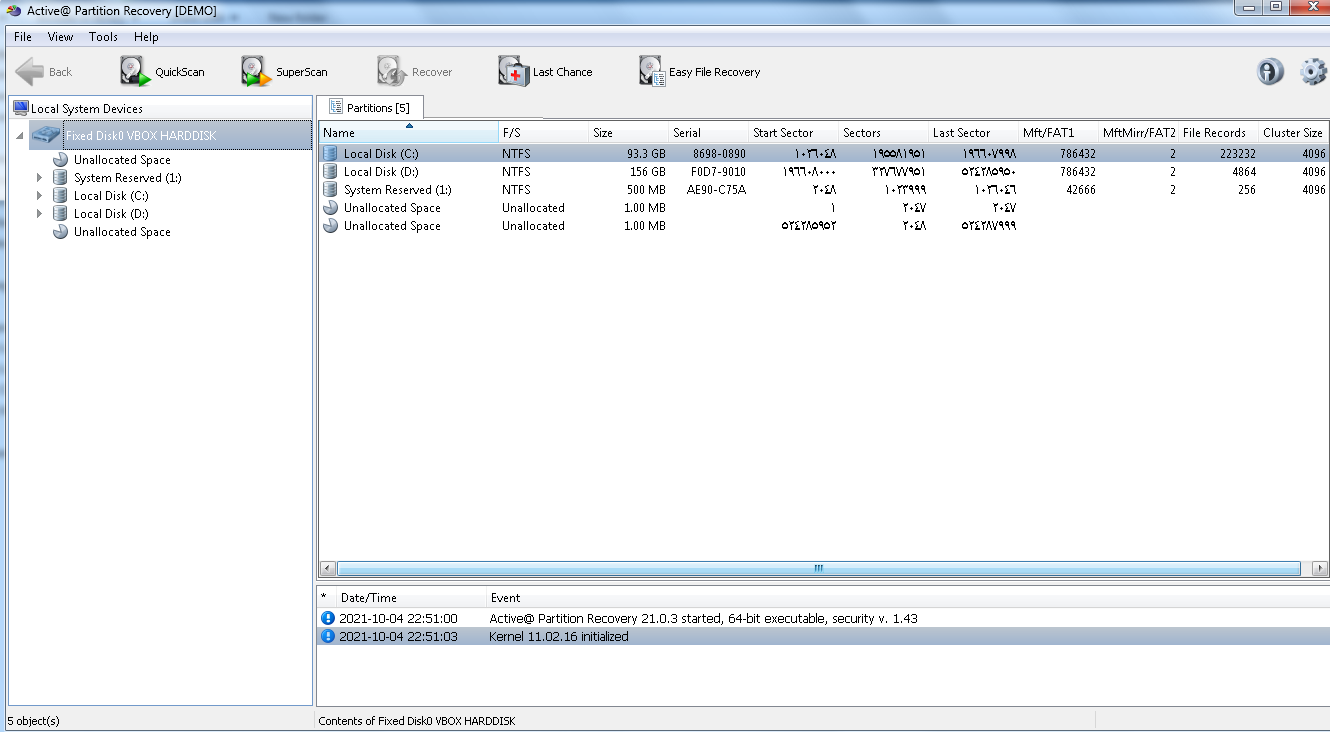Sort by the Size column header
The width and height of the screenshot is (1330, 732).
tap(628, 133)
